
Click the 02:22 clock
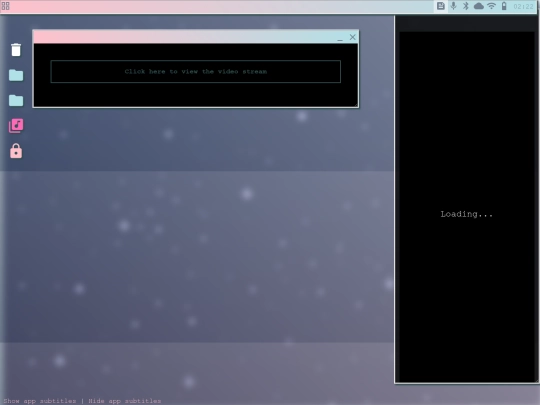(x=523, y=6)
